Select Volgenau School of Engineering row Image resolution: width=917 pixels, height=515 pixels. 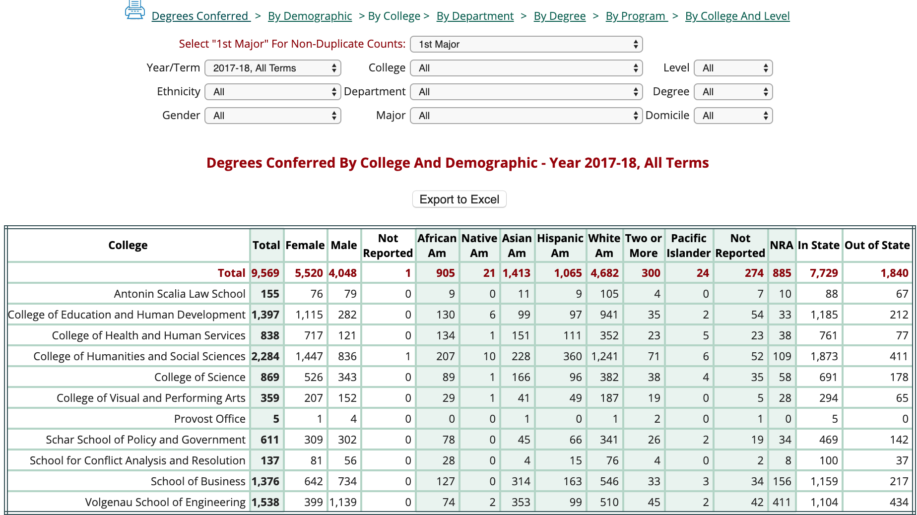point(460,502)
